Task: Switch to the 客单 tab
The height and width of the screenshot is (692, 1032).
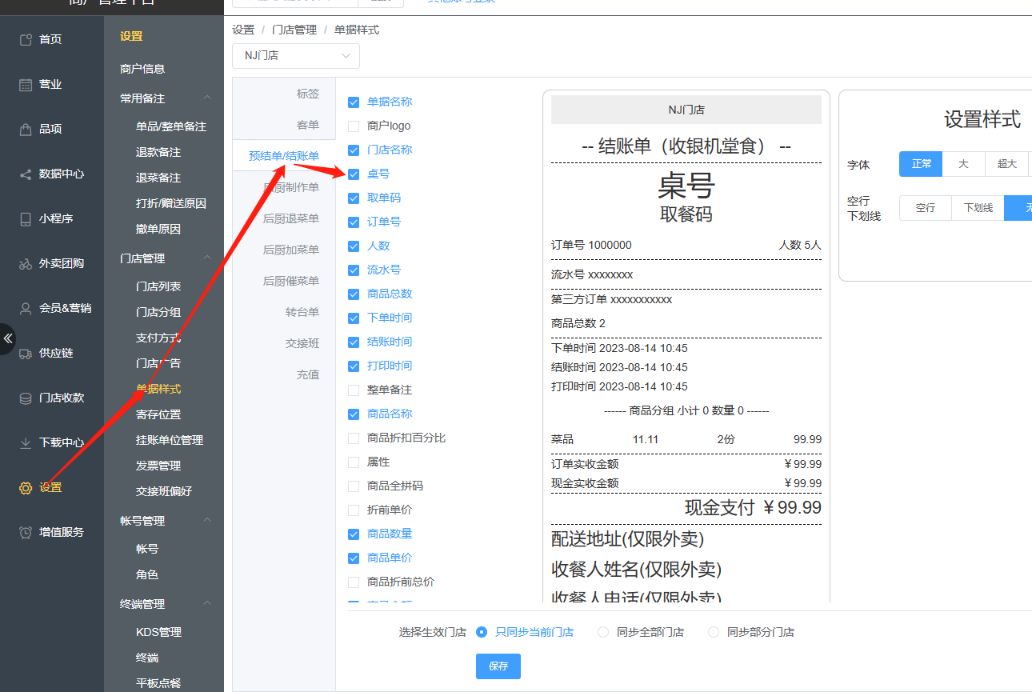Action: [x=307, y=124]
